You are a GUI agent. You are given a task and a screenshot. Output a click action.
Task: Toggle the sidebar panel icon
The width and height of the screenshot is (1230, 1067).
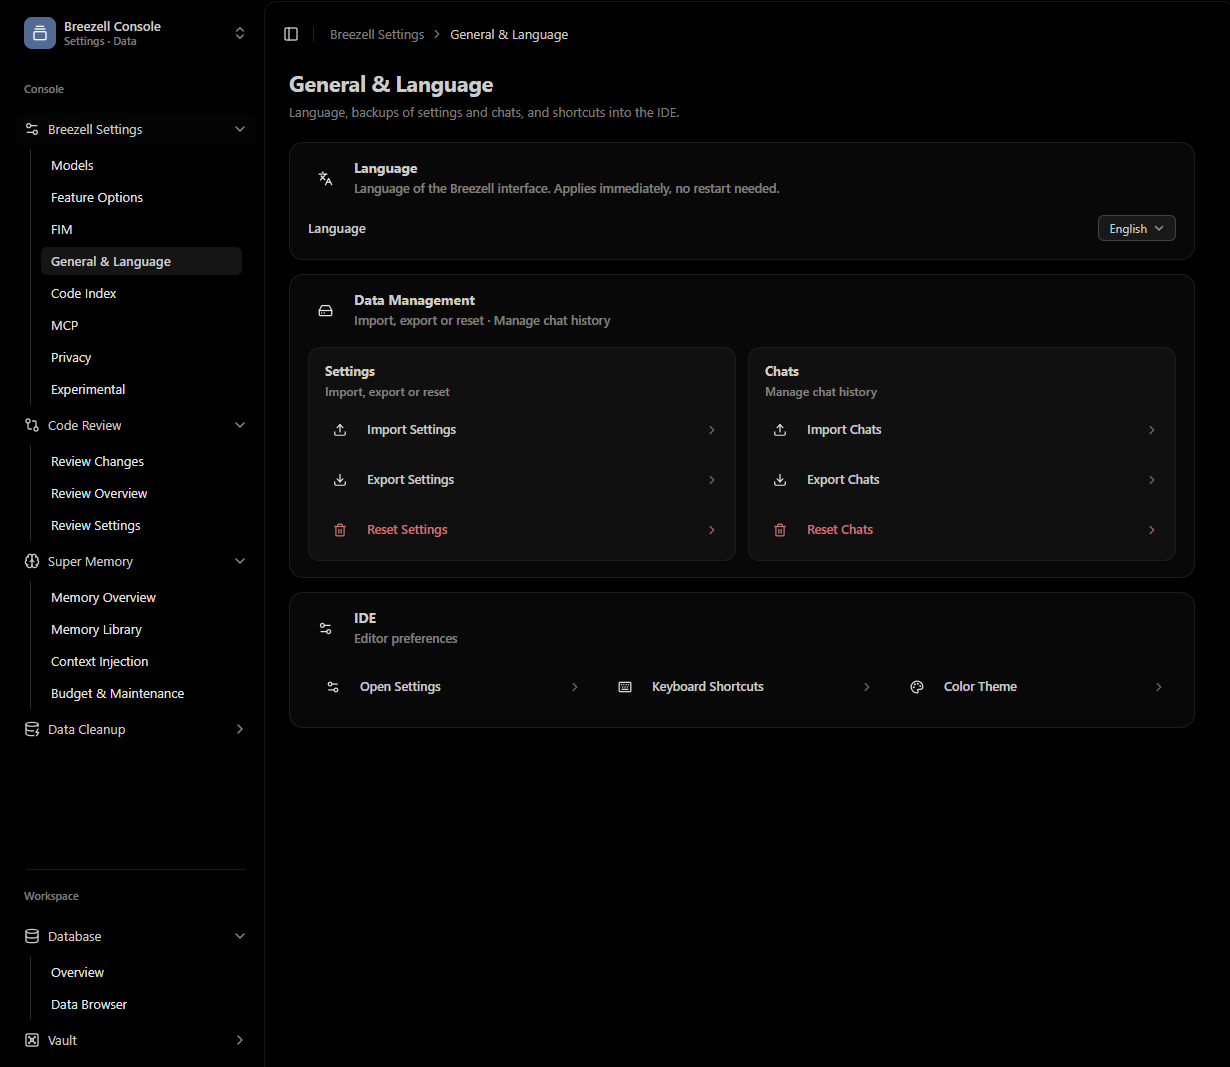coord(291,34)
